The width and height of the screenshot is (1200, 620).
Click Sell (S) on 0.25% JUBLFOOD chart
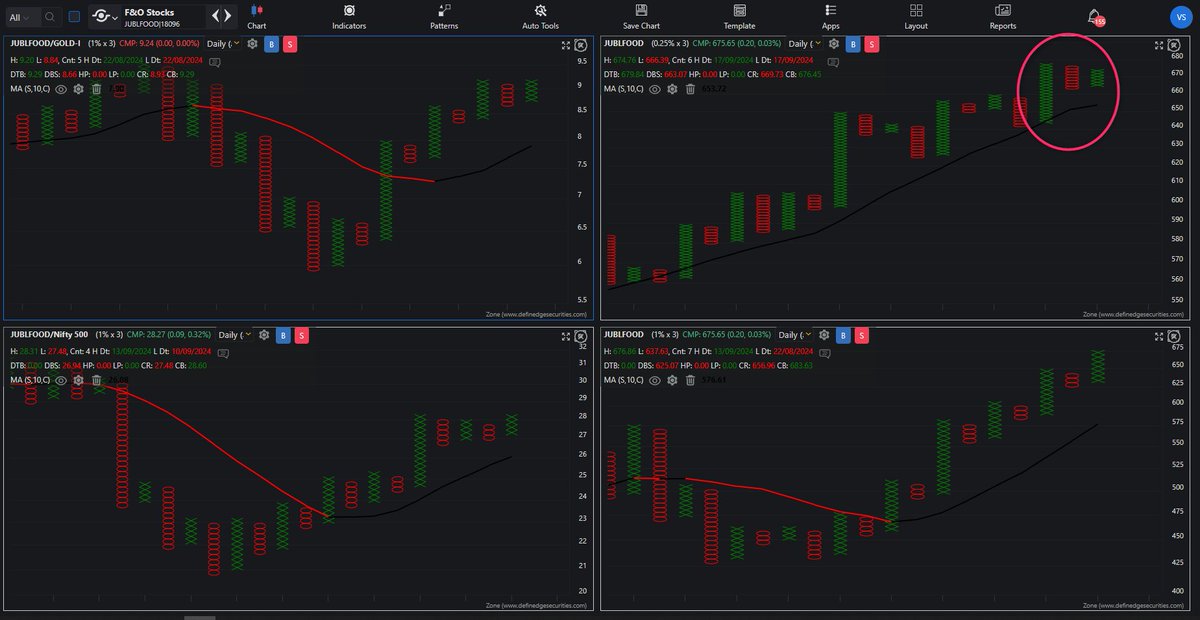point(872,44)
